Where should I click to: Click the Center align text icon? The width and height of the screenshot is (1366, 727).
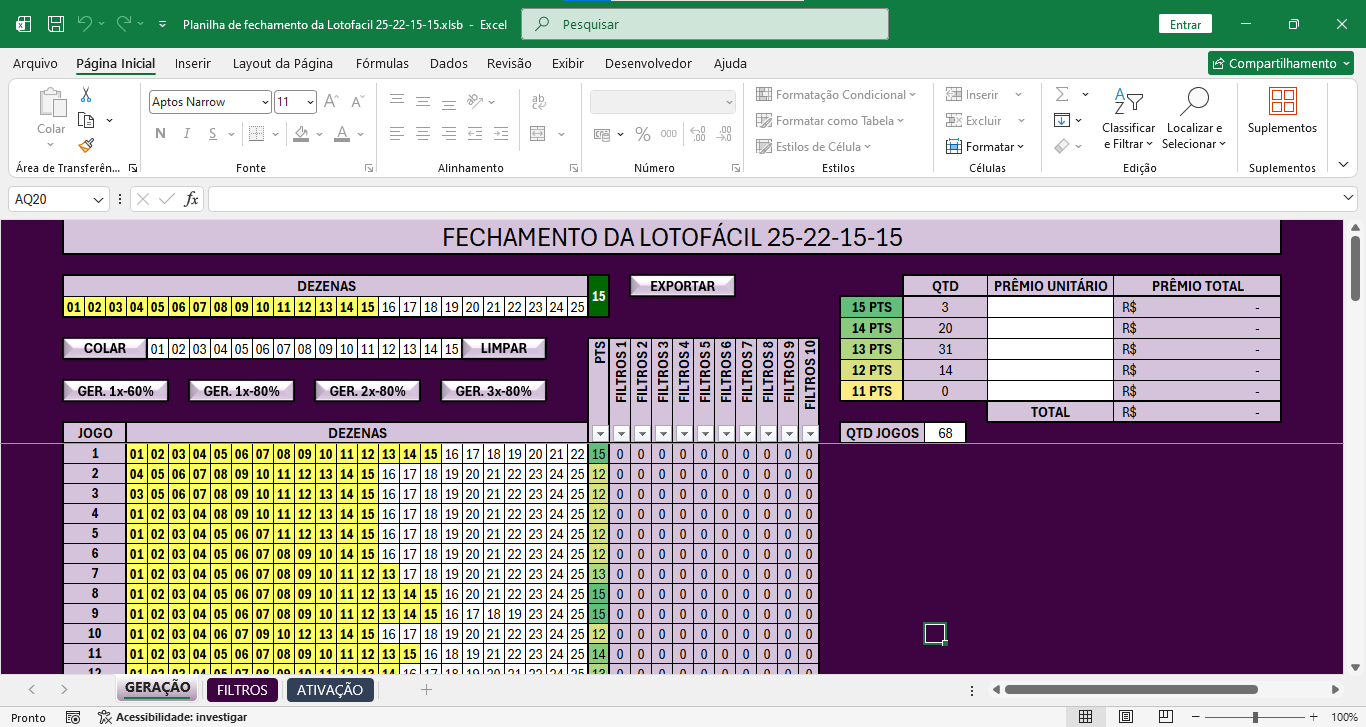pyautogui.click(x=423, y=134)
